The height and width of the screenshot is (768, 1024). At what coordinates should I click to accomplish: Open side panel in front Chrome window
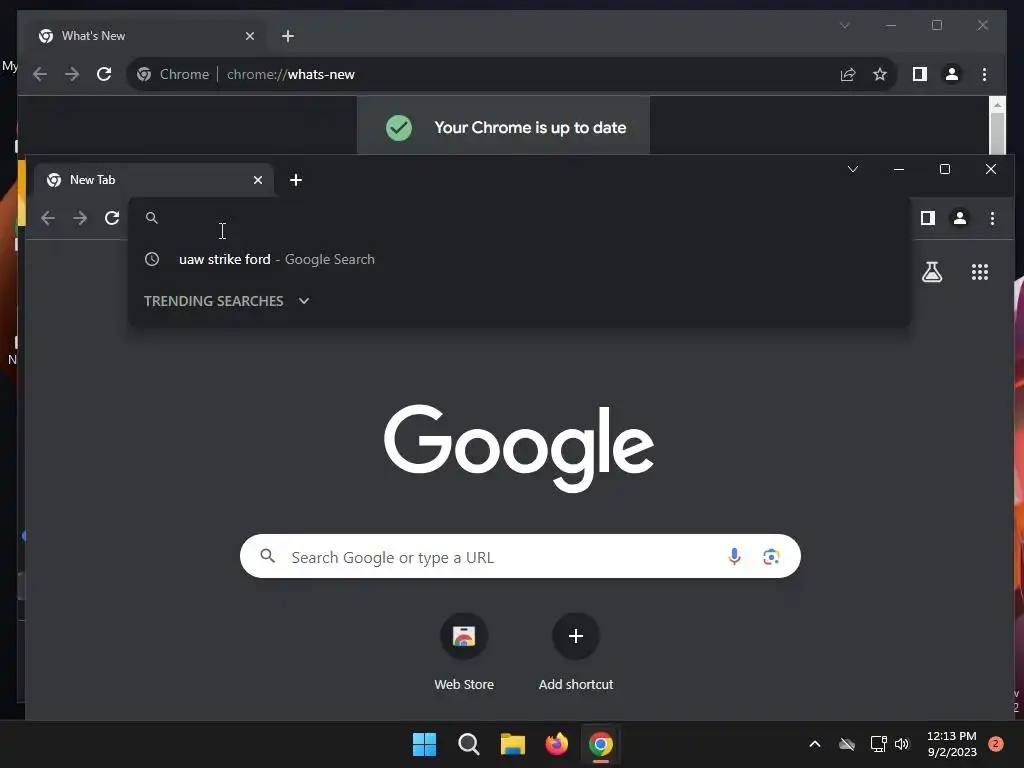click(x=927, y=218)
